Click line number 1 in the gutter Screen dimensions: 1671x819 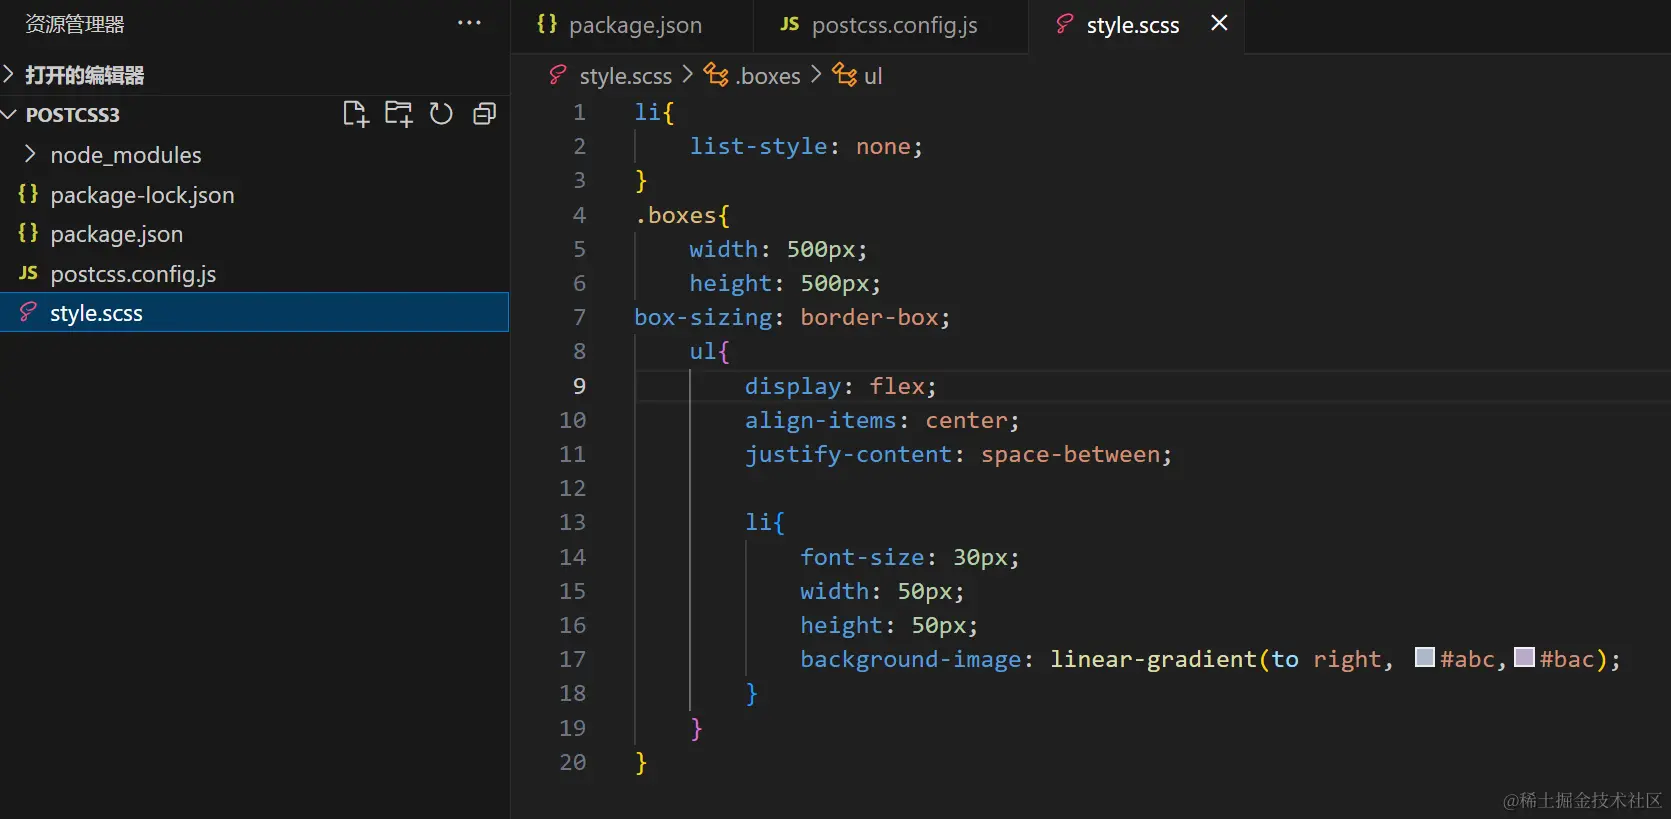point(579,112)
